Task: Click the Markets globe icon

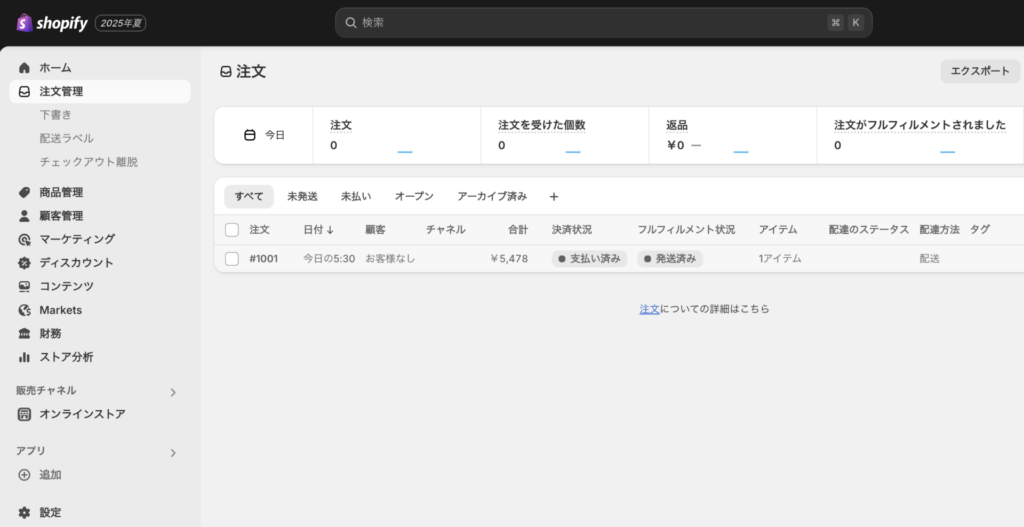Action: tap(24, 310)
